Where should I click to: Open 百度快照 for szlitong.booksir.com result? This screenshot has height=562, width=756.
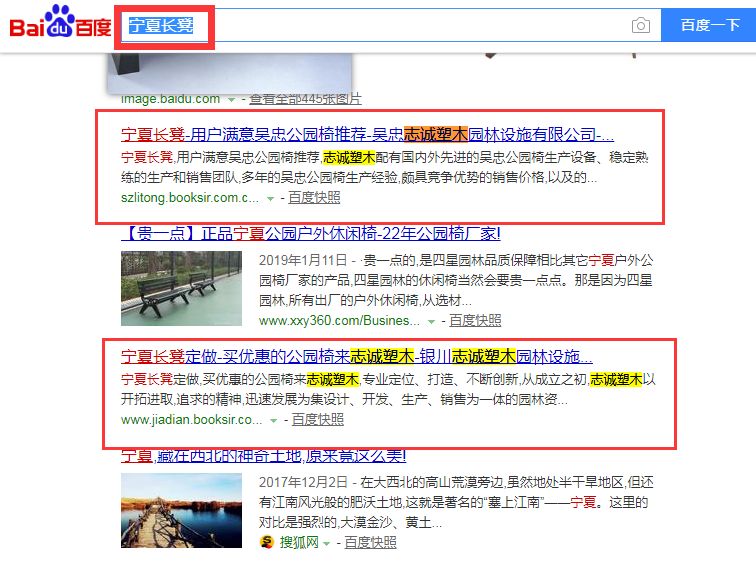pos(314,198)
